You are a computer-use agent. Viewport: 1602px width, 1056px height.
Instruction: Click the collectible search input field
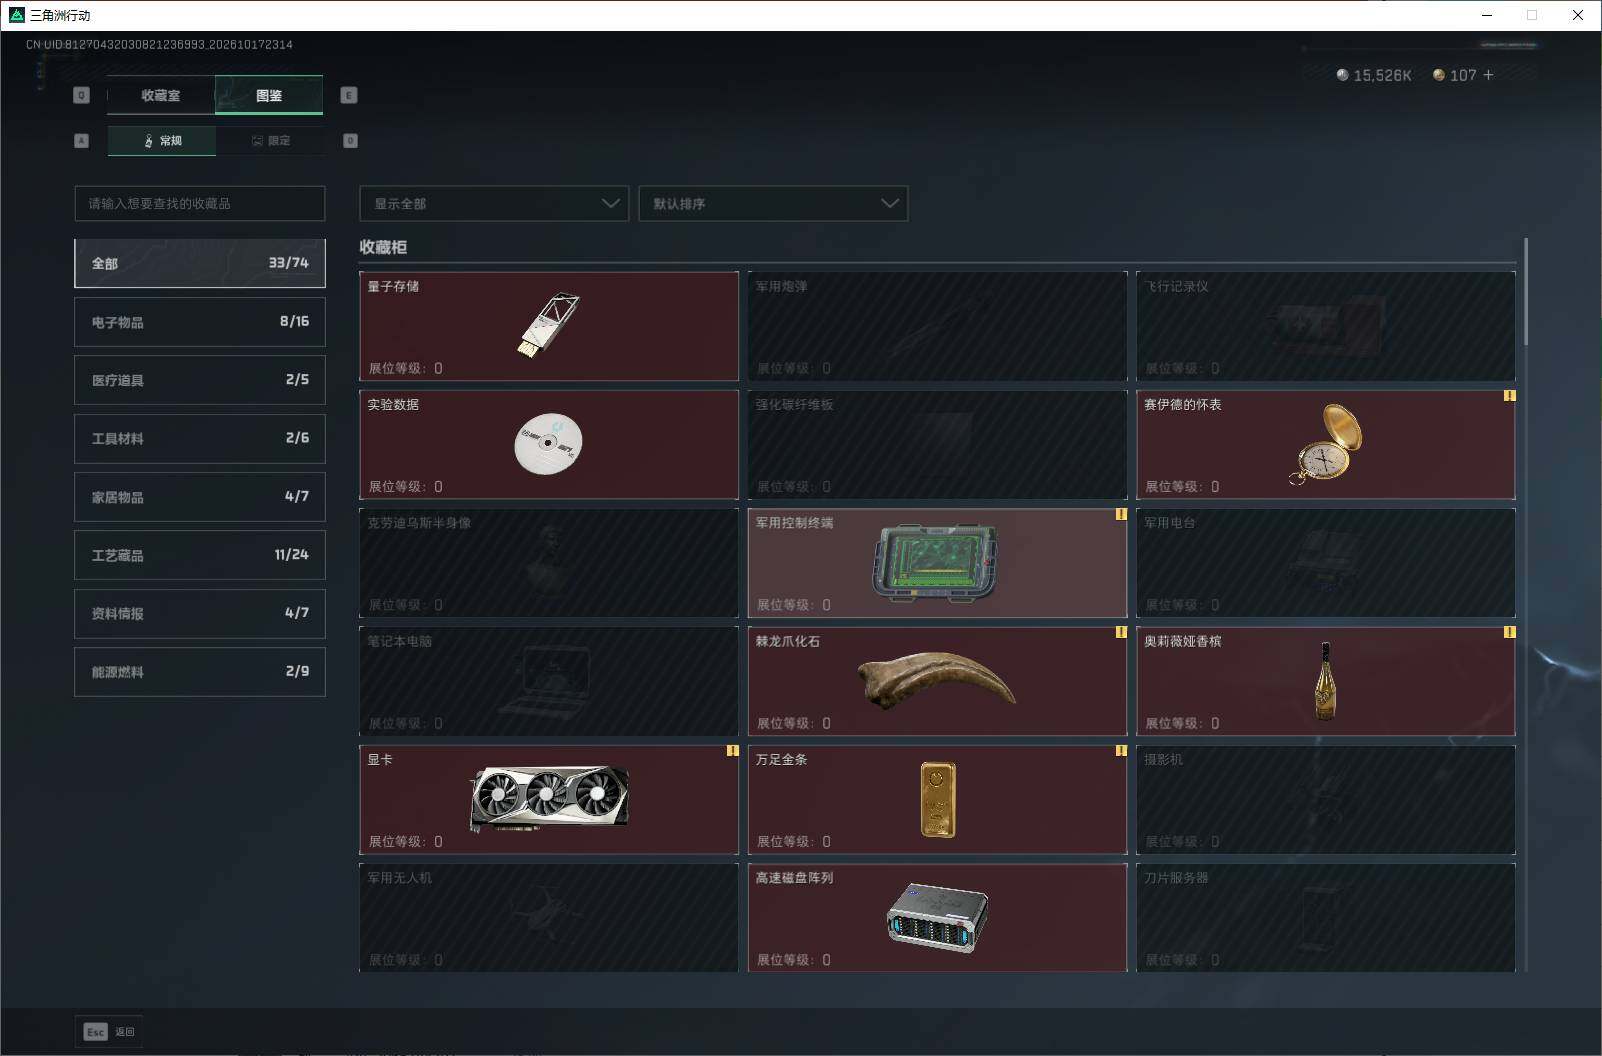click(x=200, y=203)
